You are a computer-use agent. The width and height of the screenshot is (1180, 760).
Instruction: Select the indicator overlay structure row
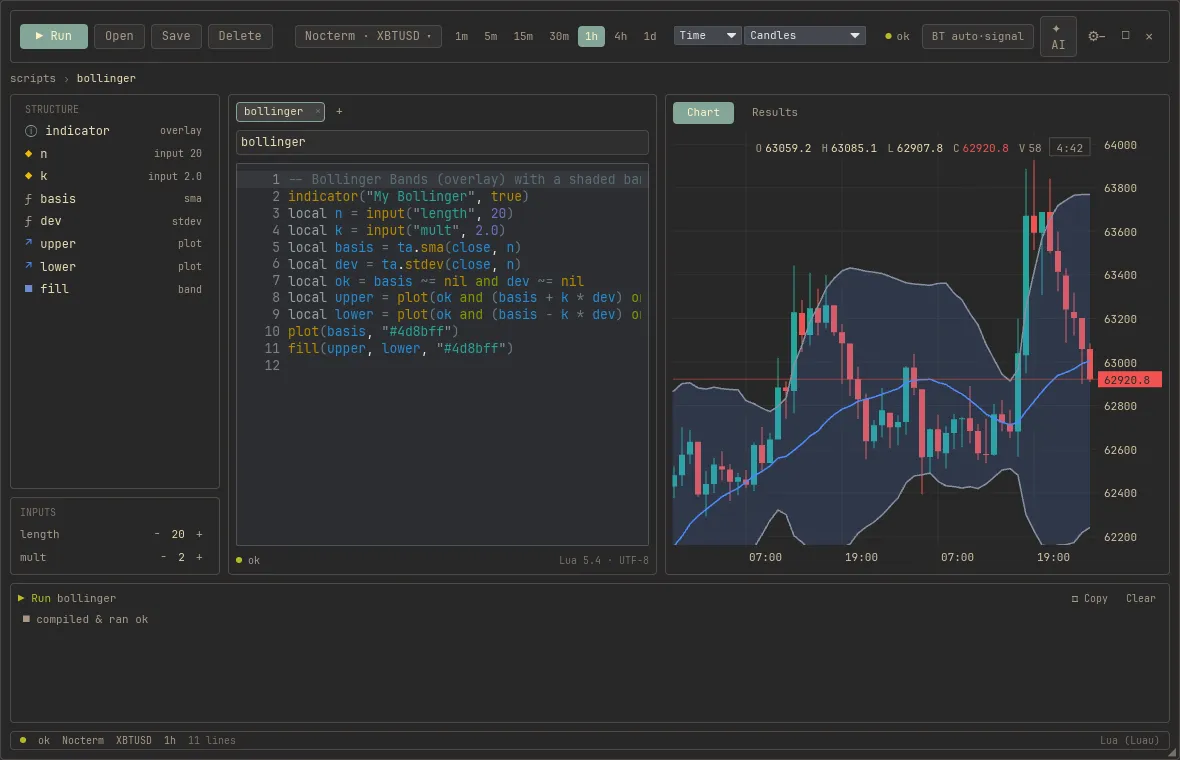click(x=114, y=131)
